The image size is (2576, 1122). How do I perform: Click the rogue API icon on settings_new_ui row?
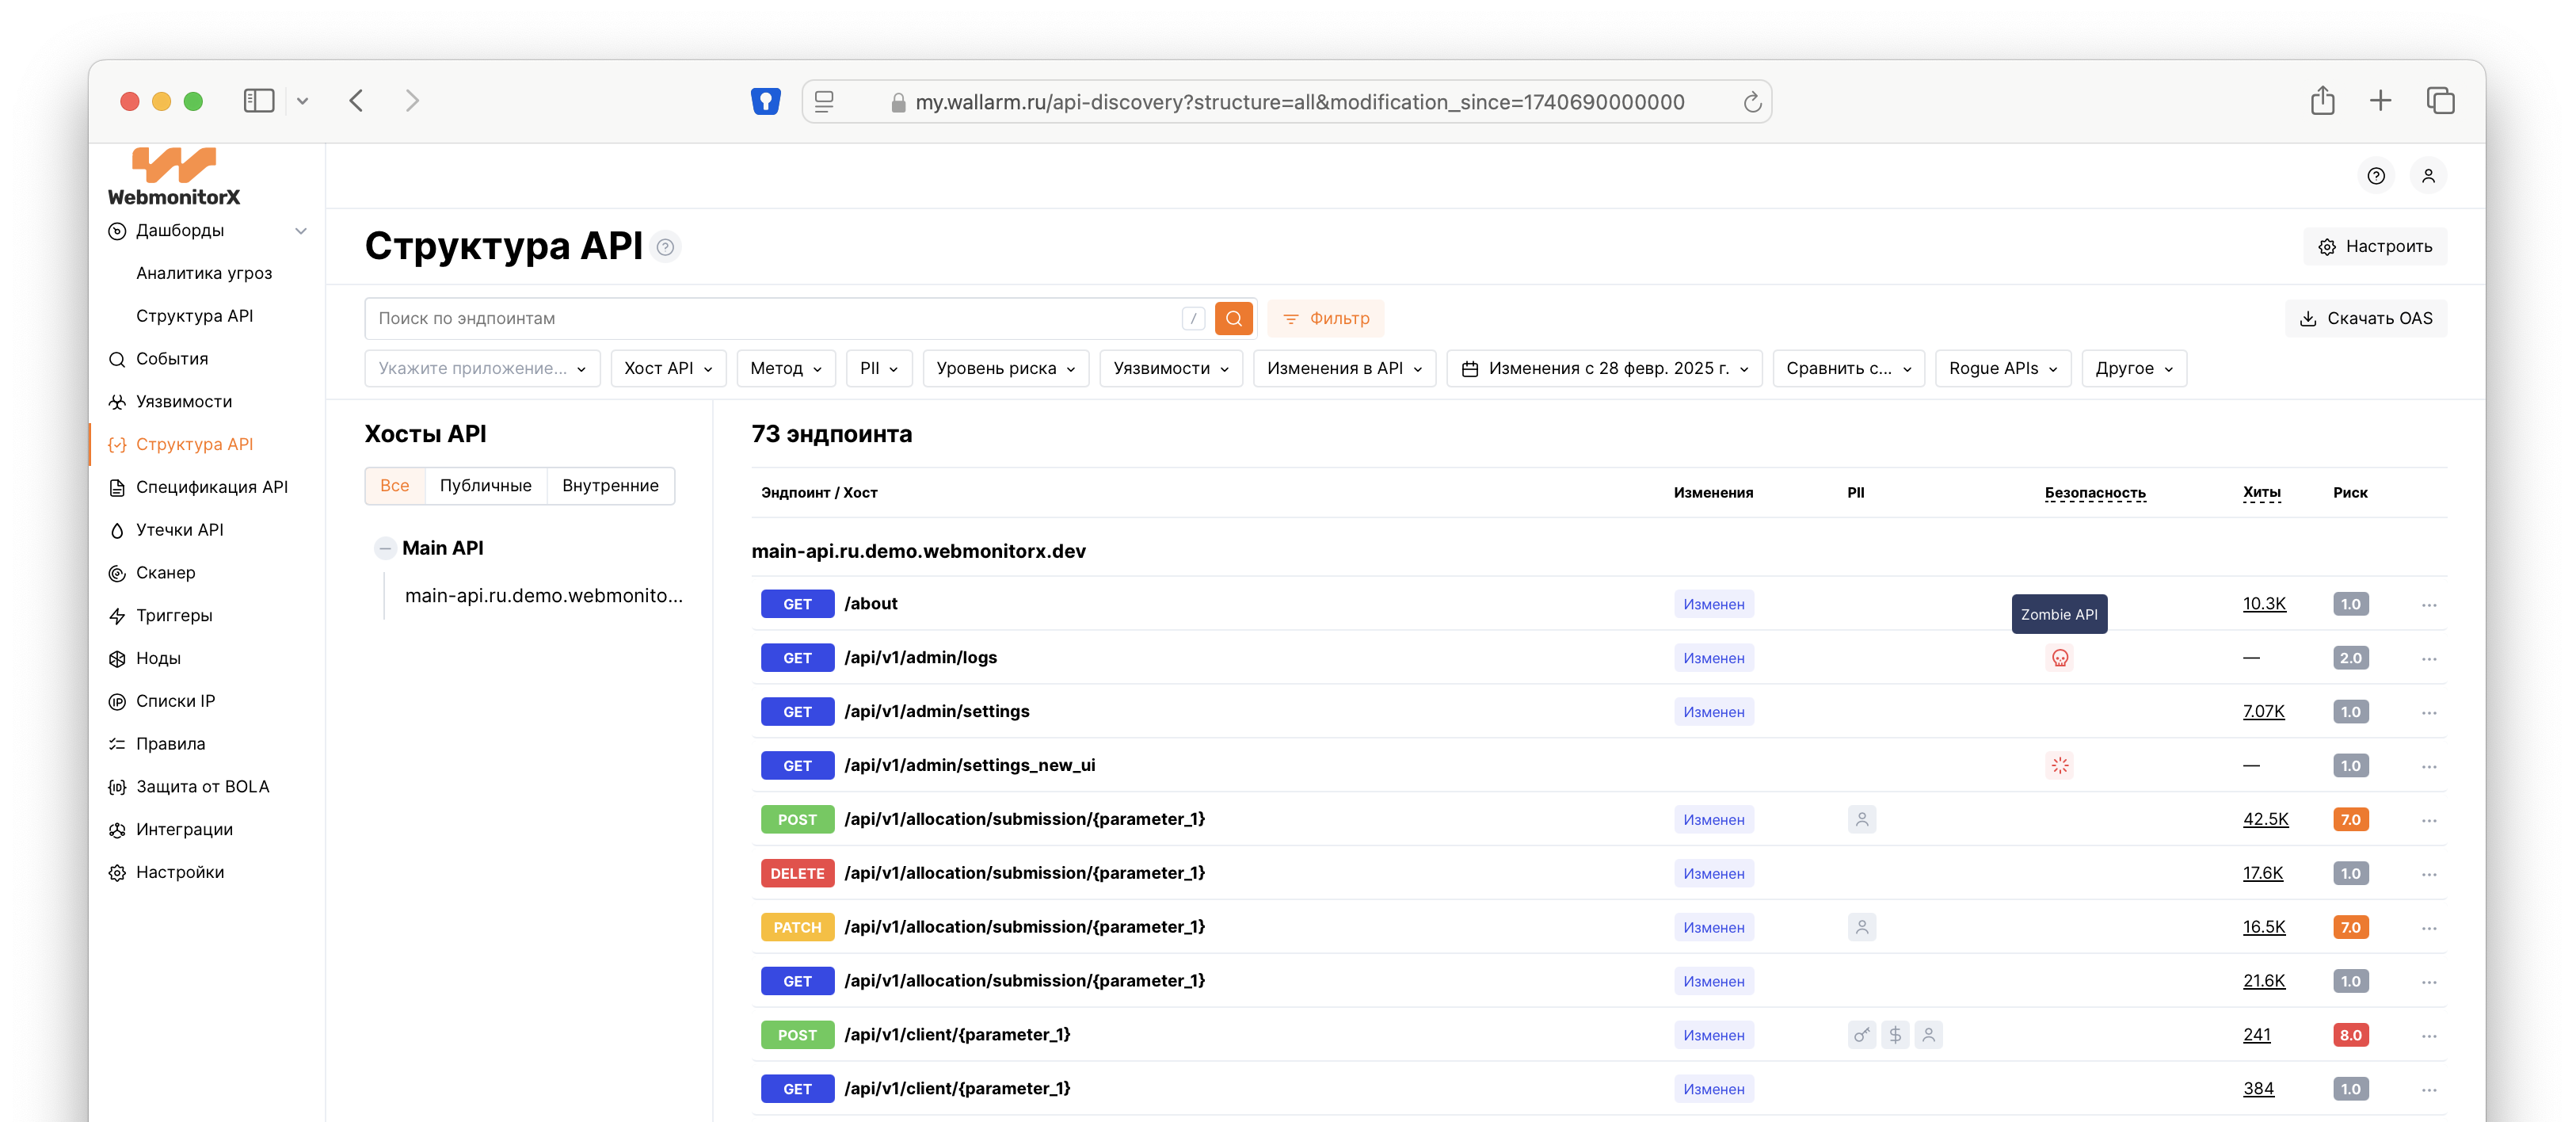pos(2059,766)
